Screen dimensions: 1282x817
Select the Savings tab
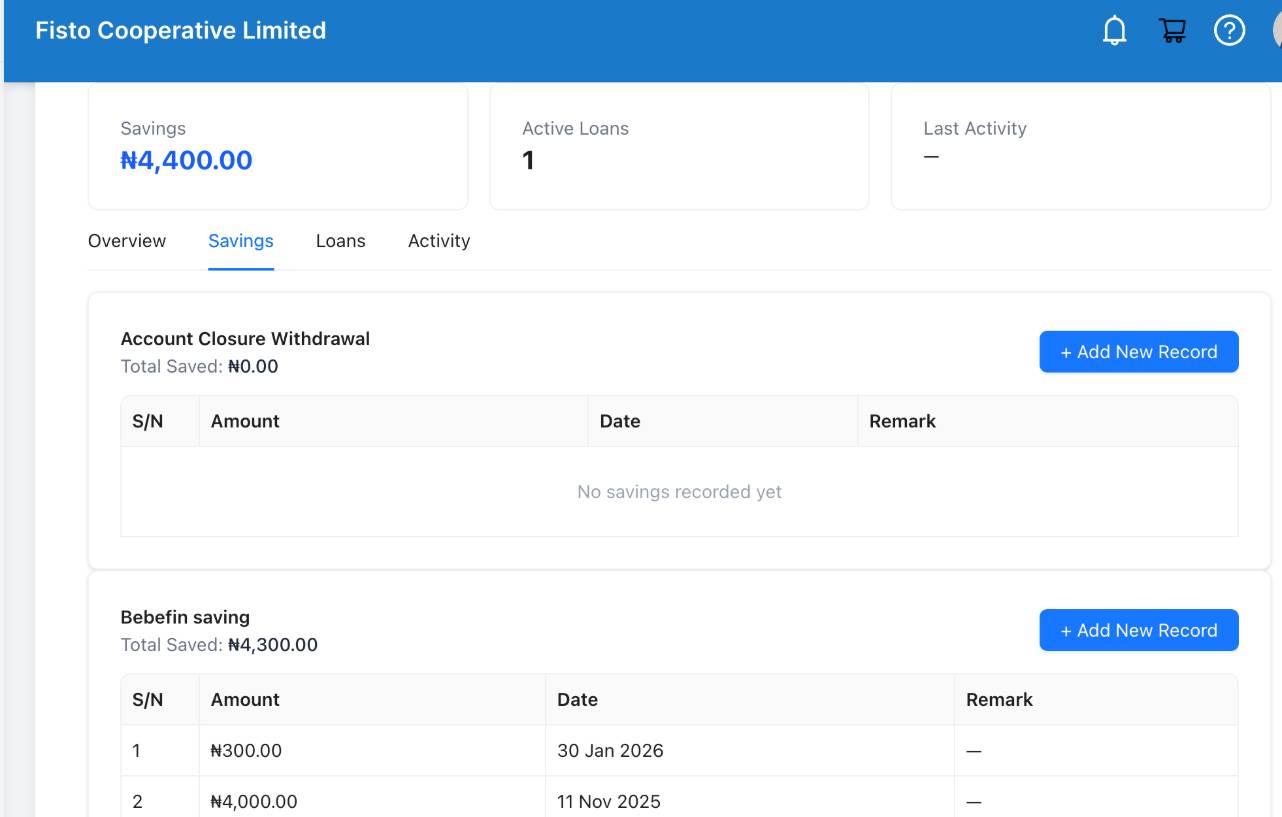[x=241, y=241]
